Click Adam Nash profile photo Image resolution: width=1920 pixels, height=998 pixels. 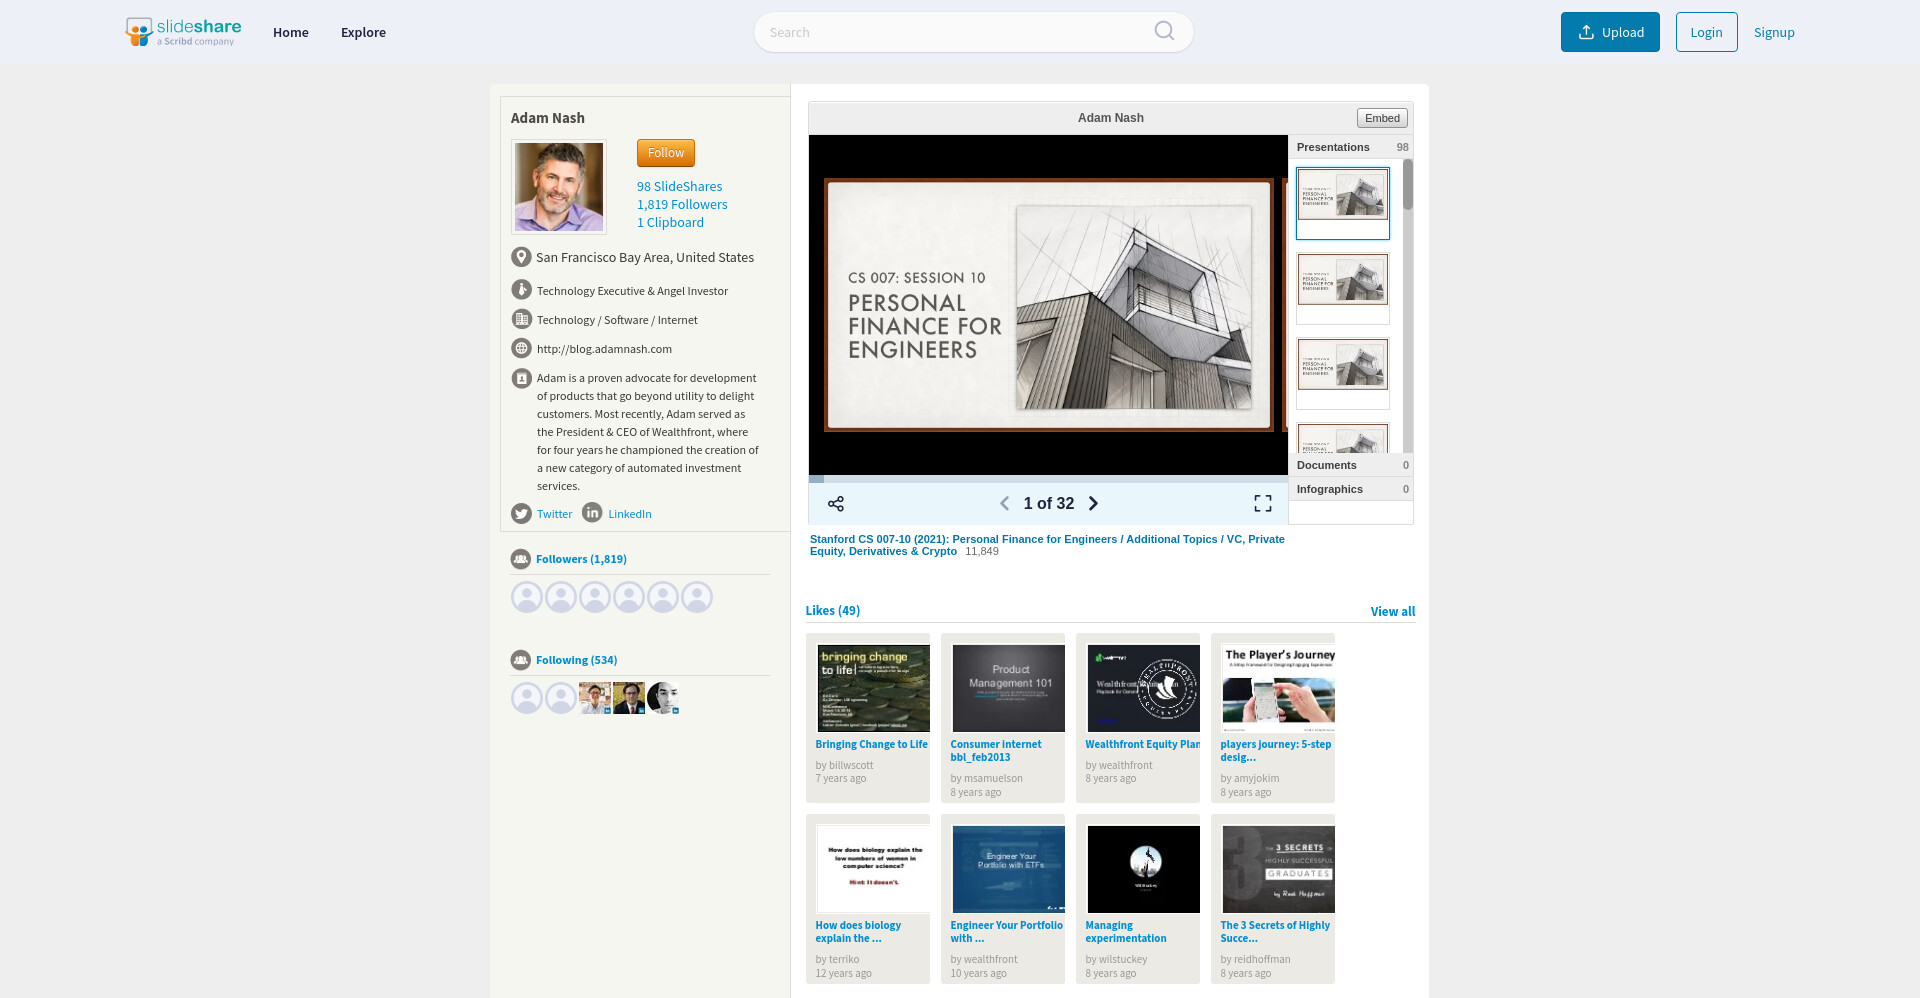[x=559, y=187]
